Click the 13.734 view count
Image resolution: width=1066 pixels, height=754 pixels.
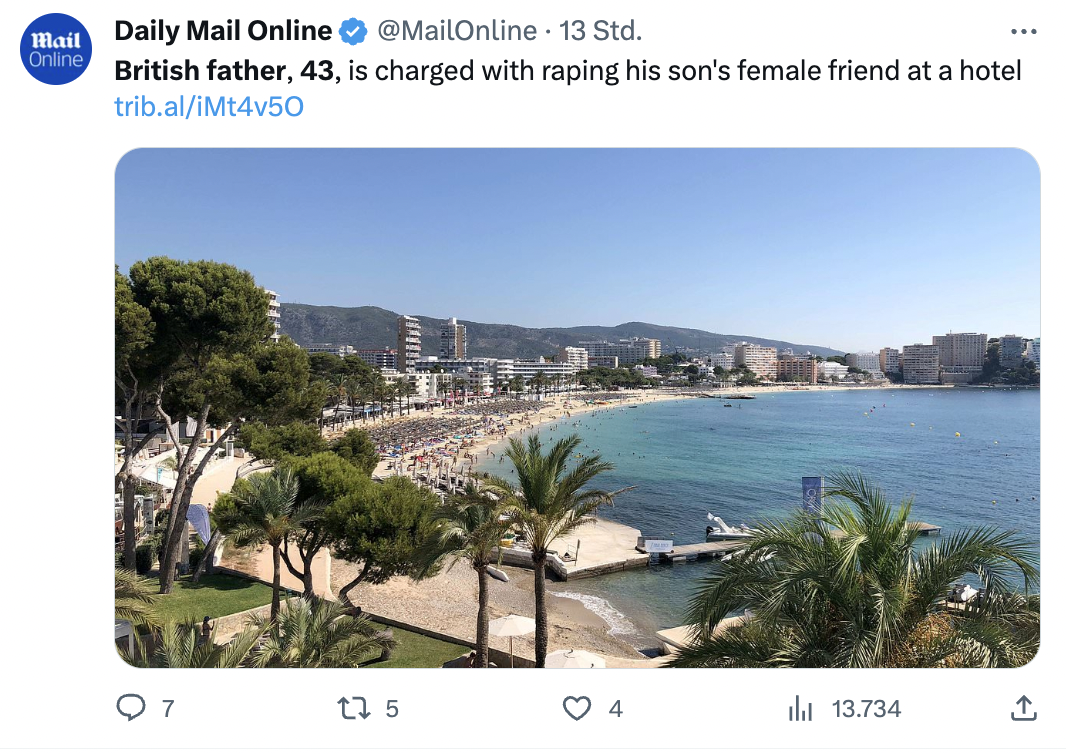[x=866, y=709]
